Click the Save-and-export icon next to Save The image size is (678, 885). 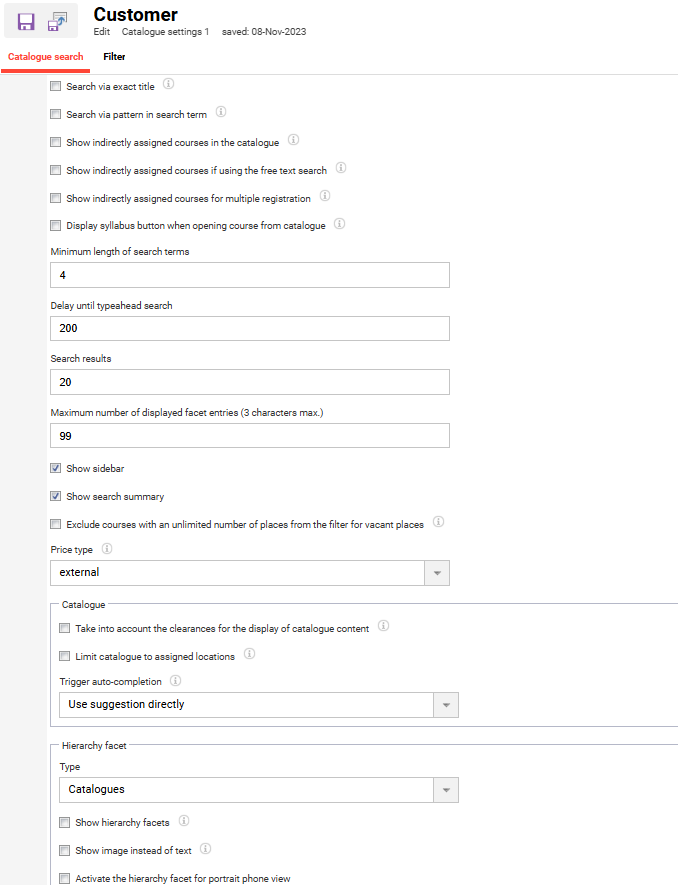click(x=55, y=20)
